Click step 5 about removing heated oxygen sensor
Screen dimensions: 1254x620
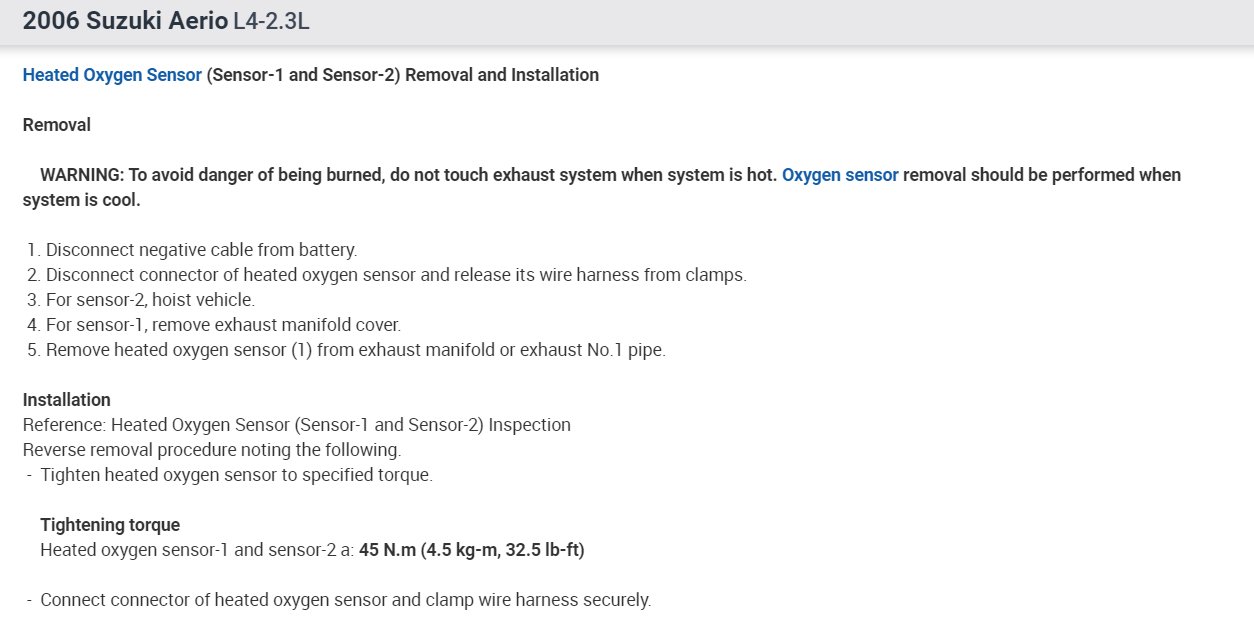pyautogui.click(x=355, y=350)
